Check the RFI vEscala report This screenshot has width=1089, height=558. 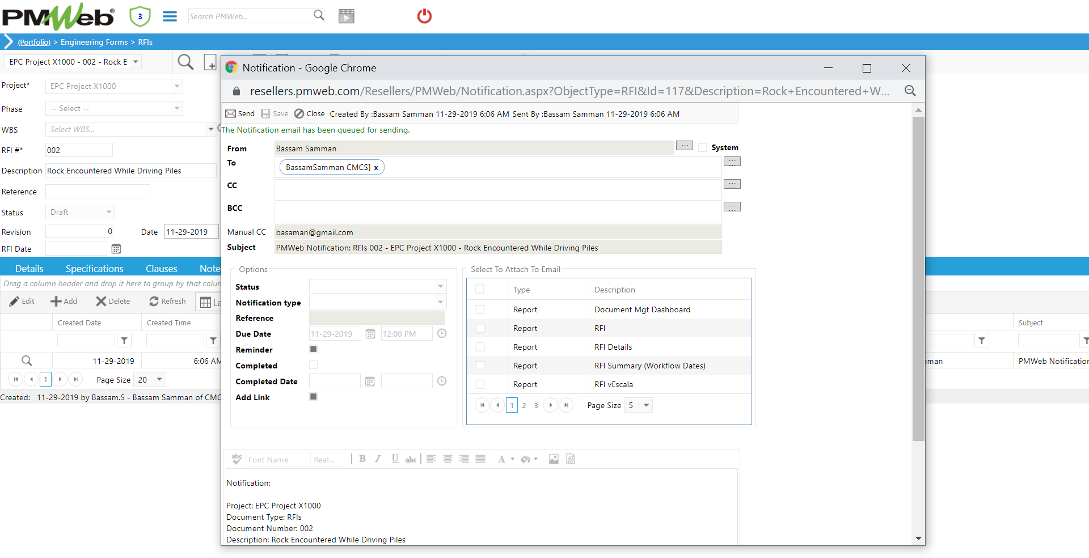[x=480, y=384]
